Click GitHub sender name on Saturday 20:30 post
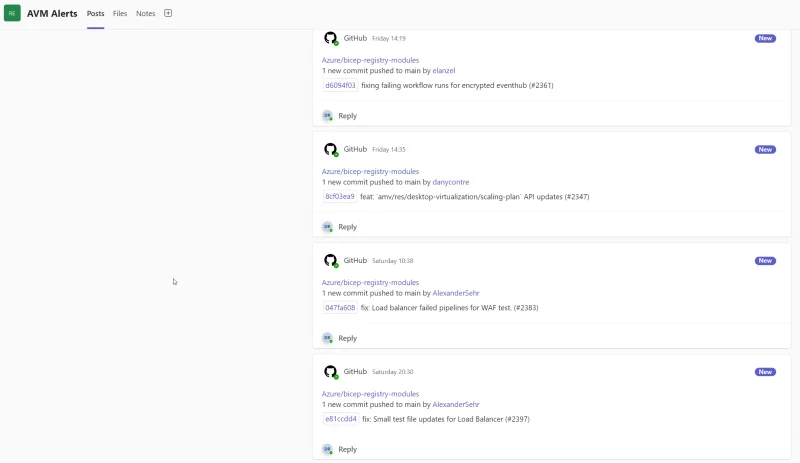This screenshot has width=800, height=463. click(355, 372)
